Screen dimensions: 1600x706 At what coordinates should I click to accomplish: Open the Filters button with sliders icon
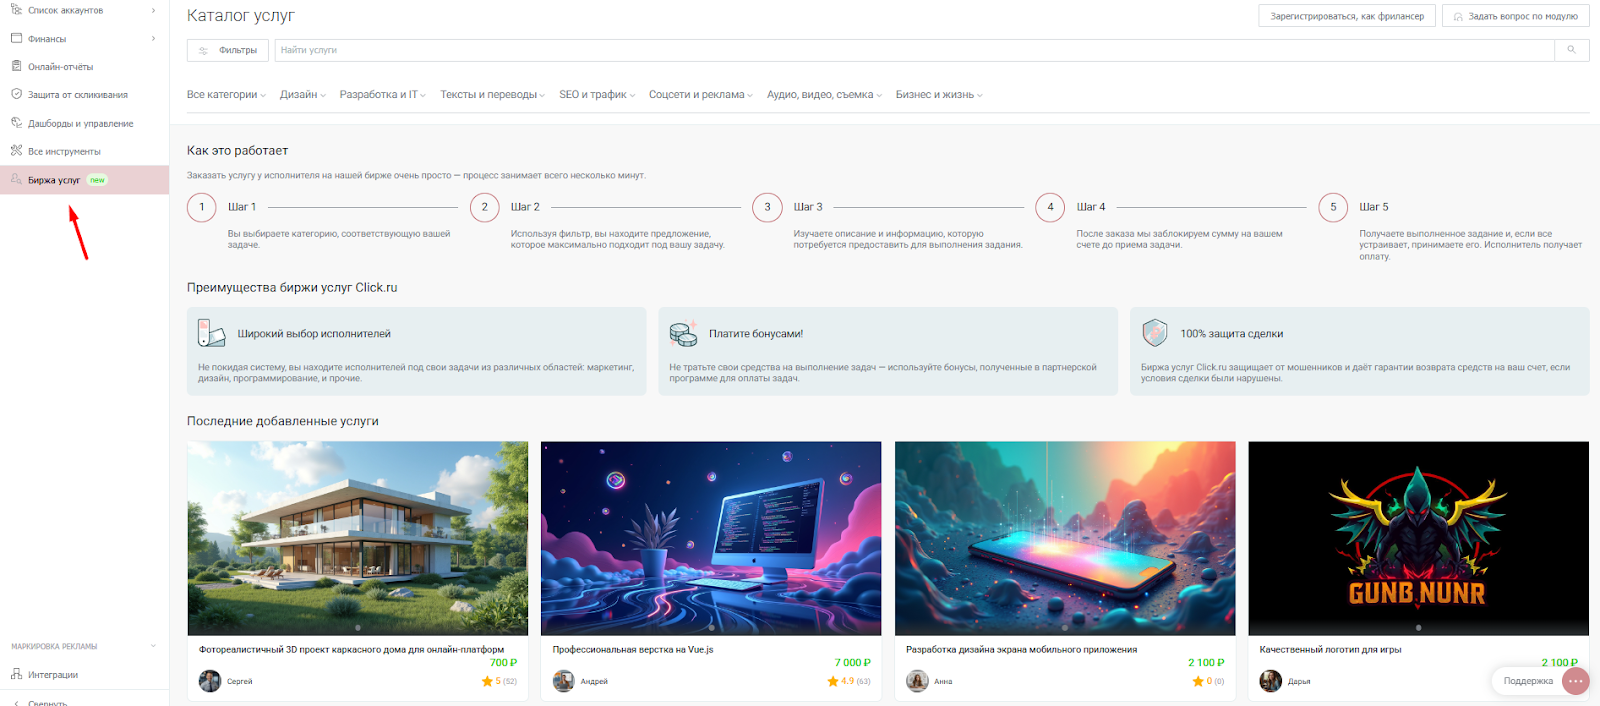227,50
